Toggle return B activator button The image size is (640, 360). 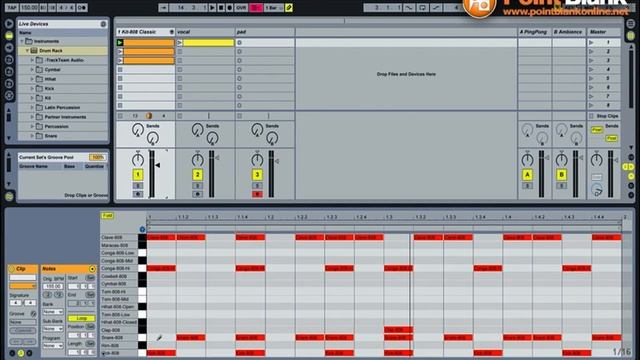click(562, 175)
